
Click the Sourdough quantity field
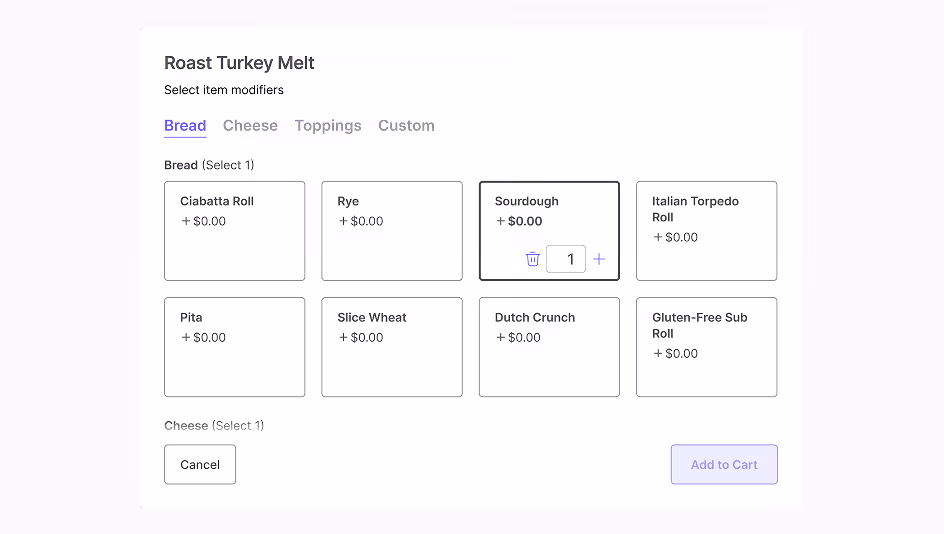tap(566, 259)
